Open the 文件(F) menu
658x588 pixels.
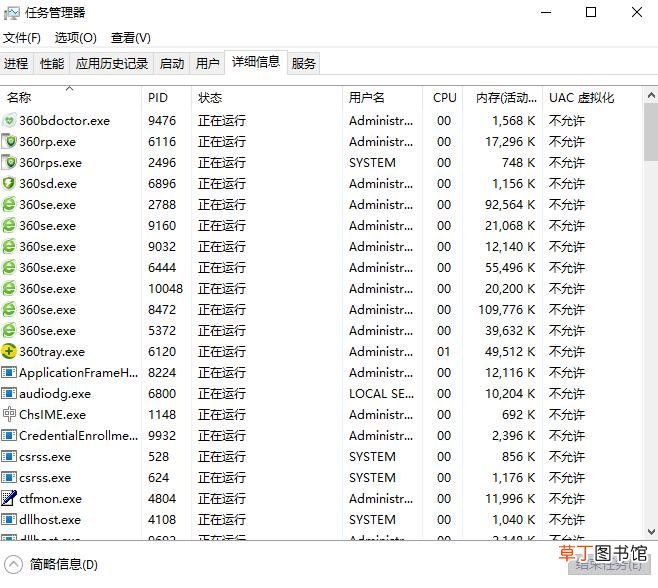click(x=22, y=38)
